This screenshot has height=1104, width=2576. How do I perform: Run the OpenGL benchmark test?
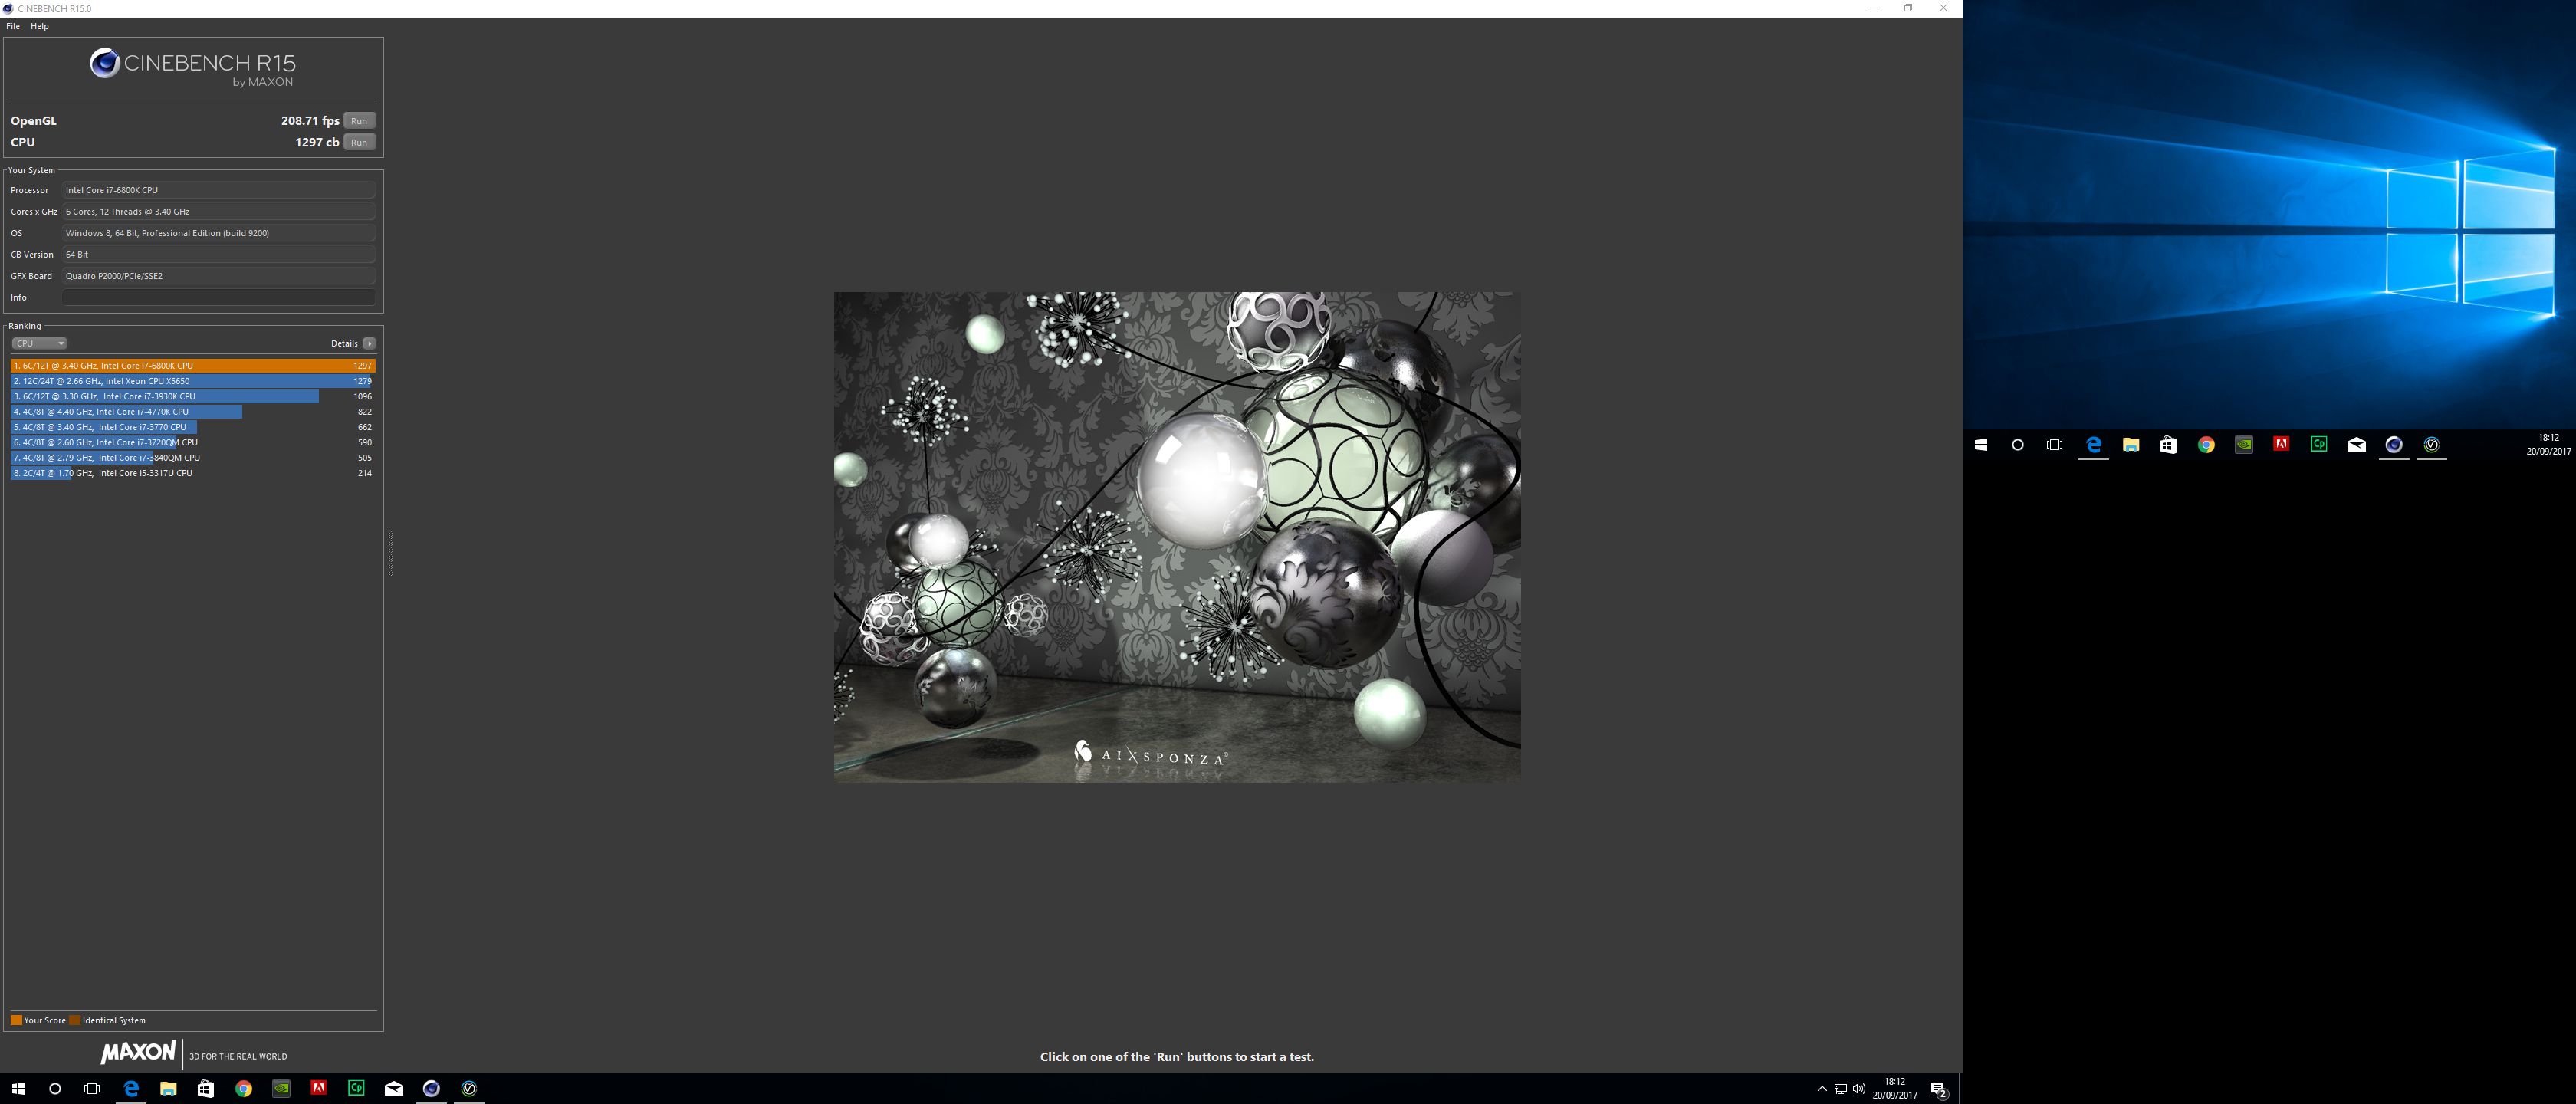click(359, 121)
